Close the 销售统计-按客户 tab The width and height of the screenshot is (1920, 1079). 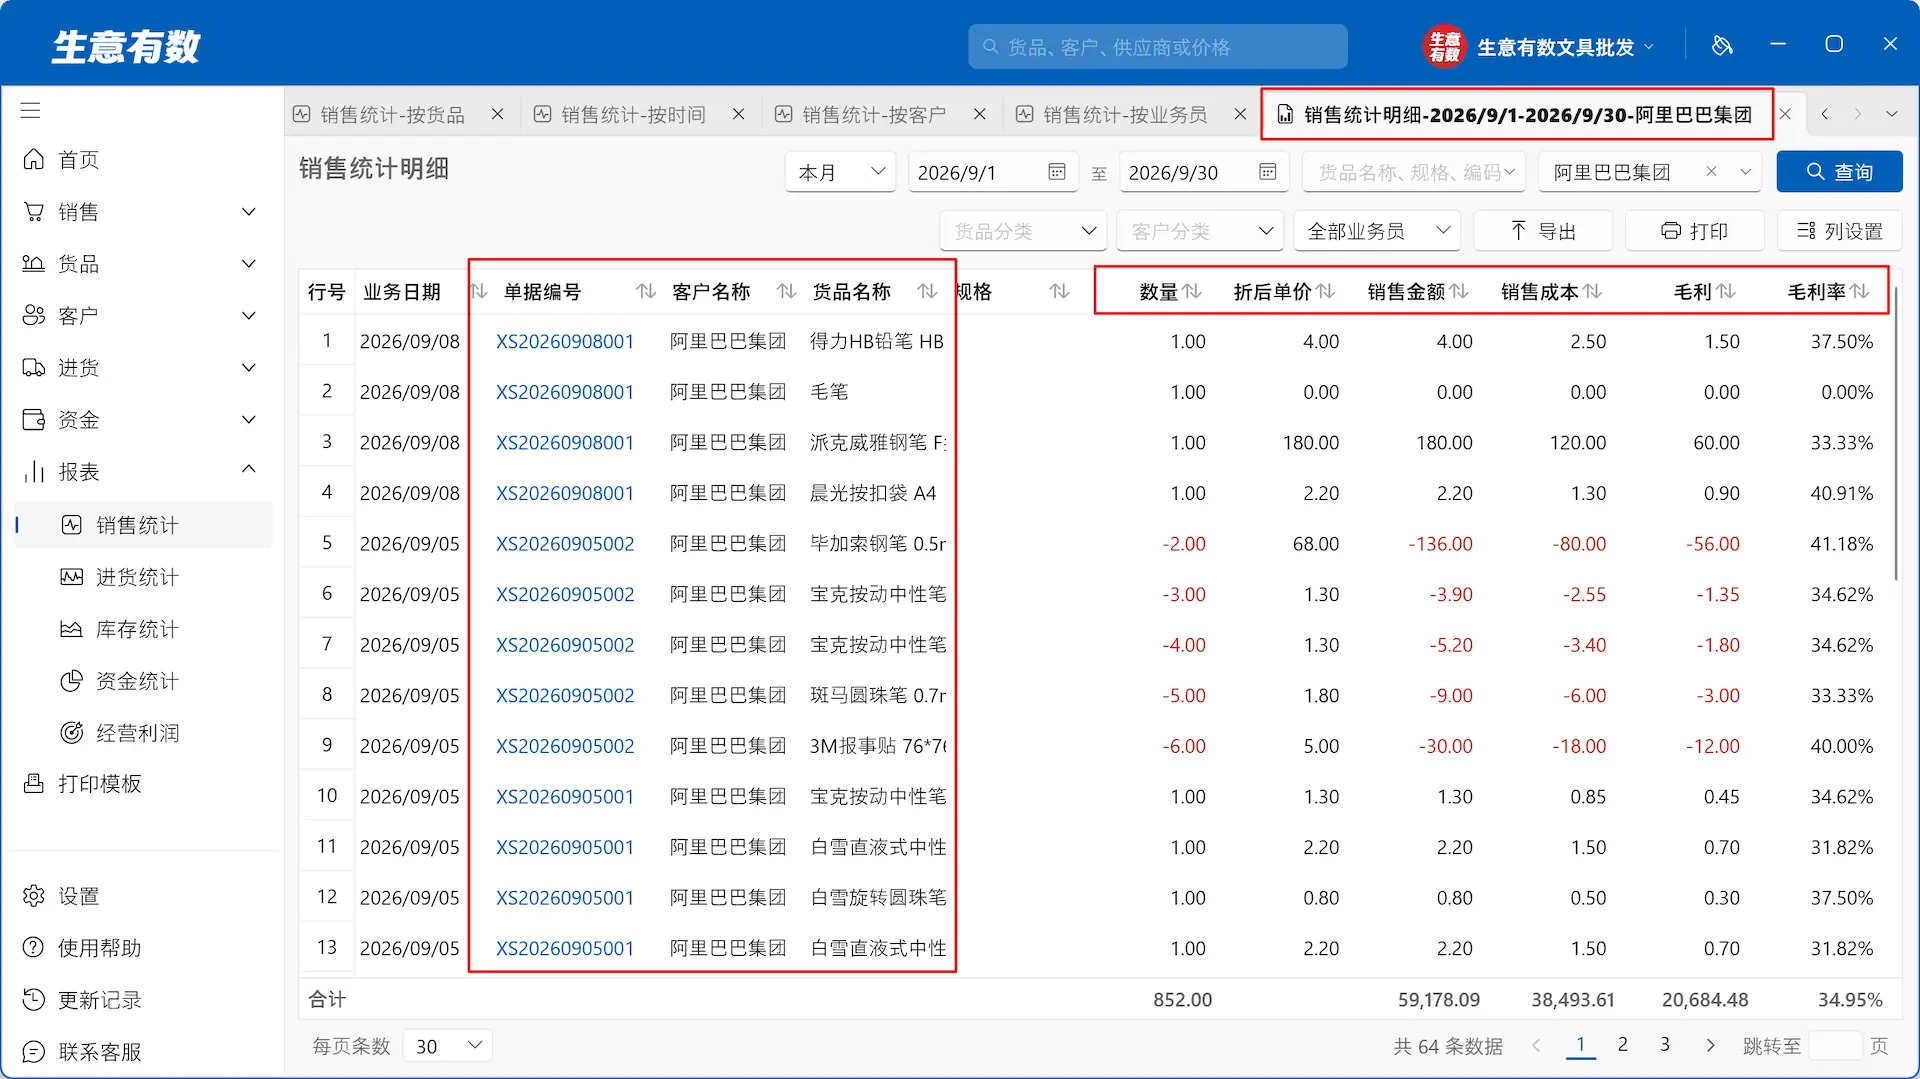pos(980,115)
